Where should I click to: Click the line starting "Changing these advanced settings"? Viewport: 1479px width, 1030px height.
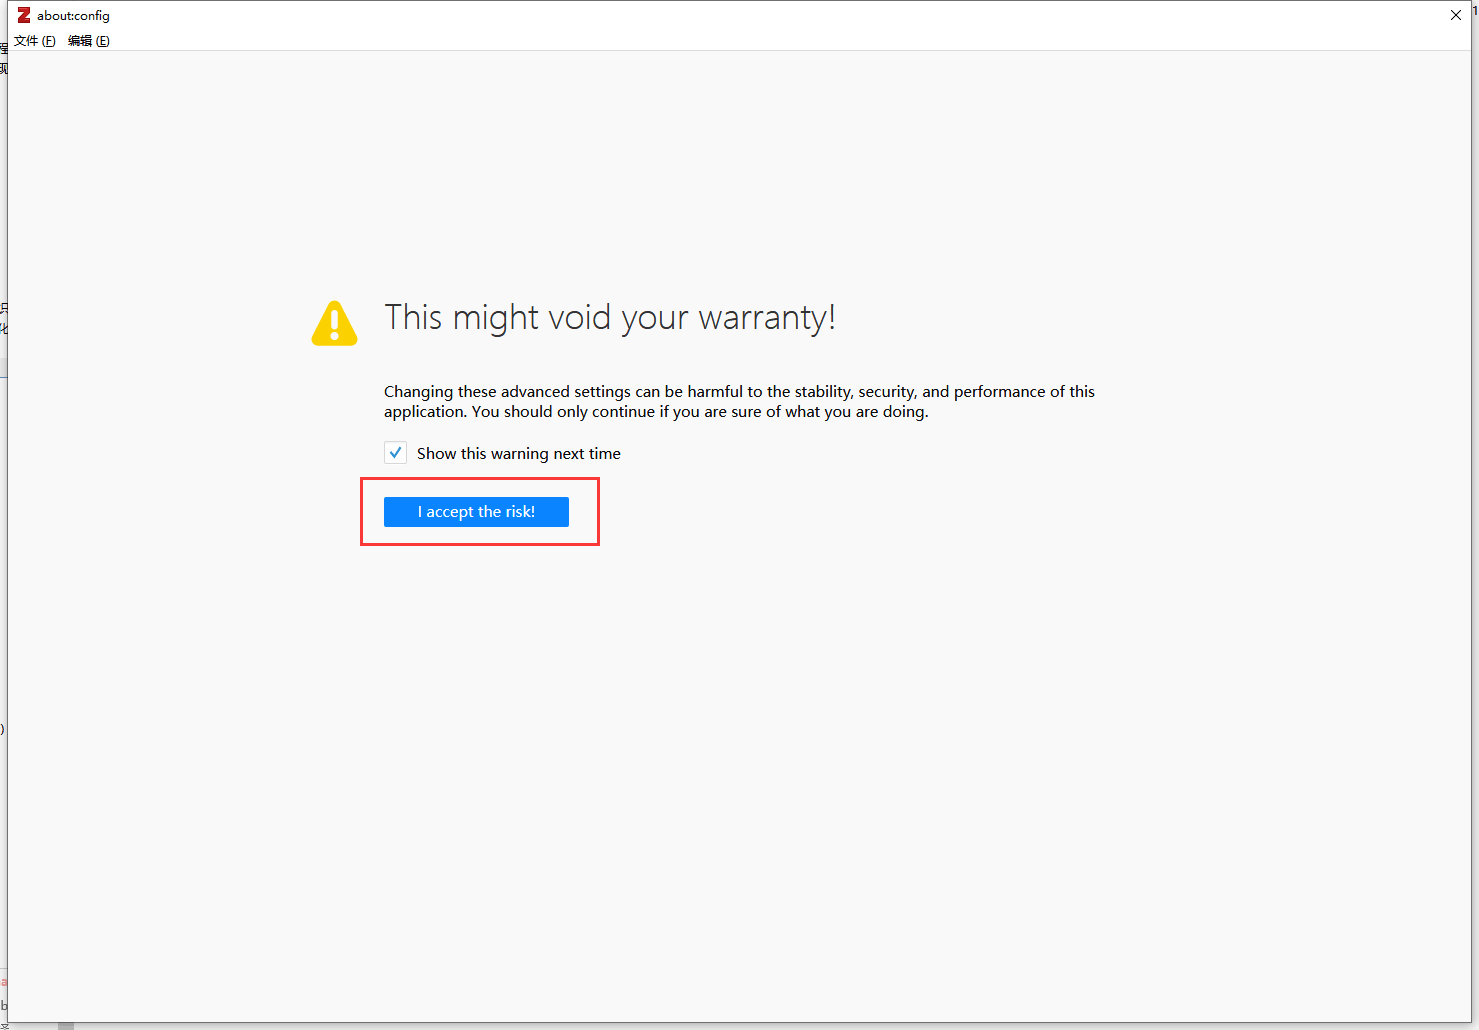pyautogui.click(x=738, y=392)
